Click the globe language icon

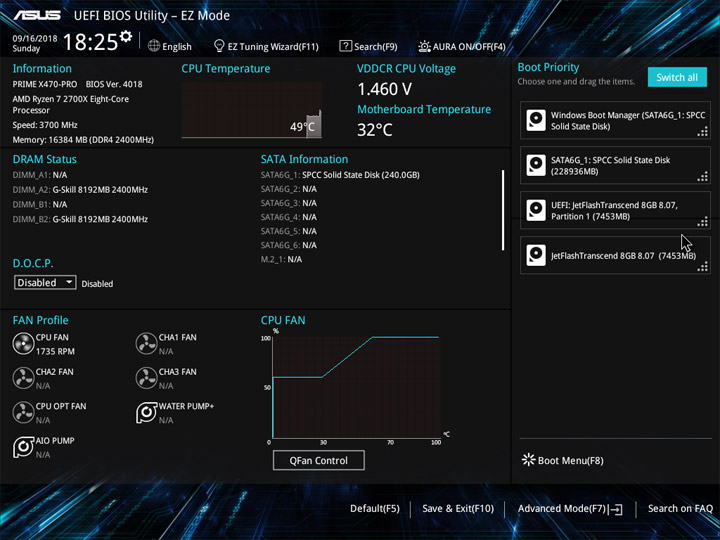click(154, 46)
